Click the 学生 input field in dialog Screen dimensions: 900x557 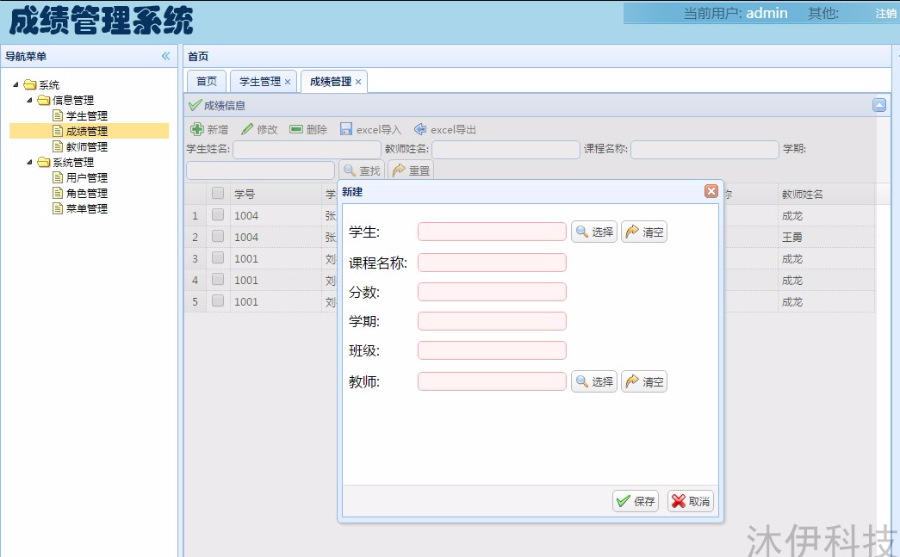pyautogui.click(x=492, y=231)
